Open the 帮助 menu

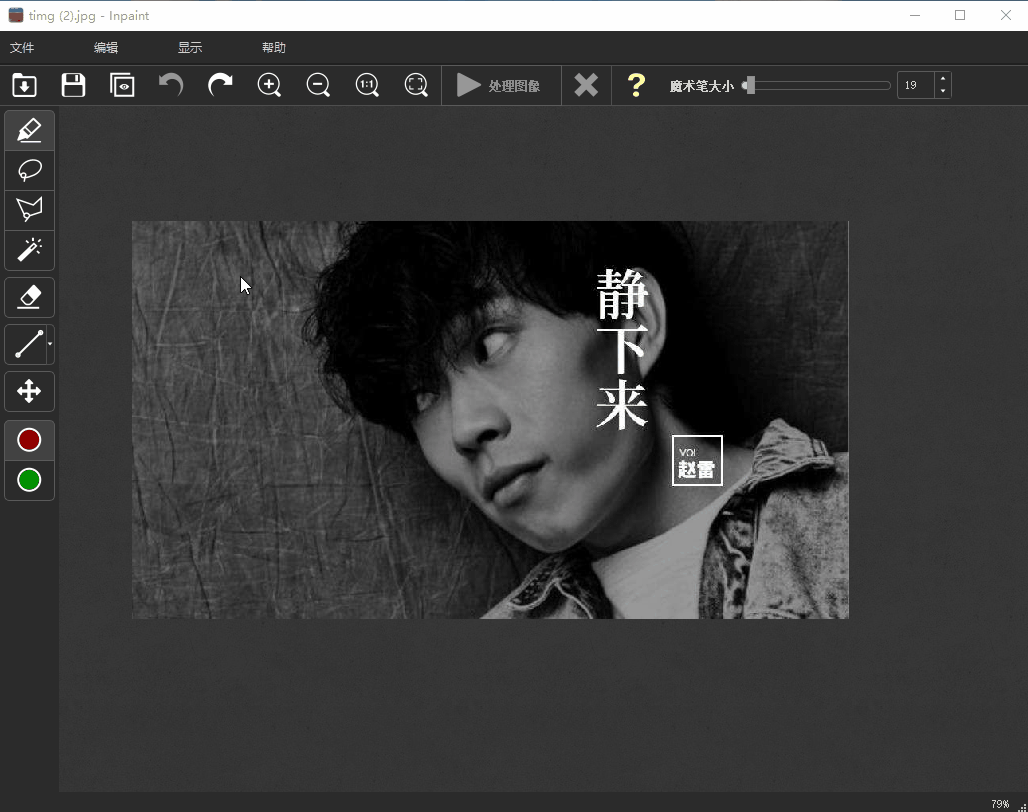[273, 48]
